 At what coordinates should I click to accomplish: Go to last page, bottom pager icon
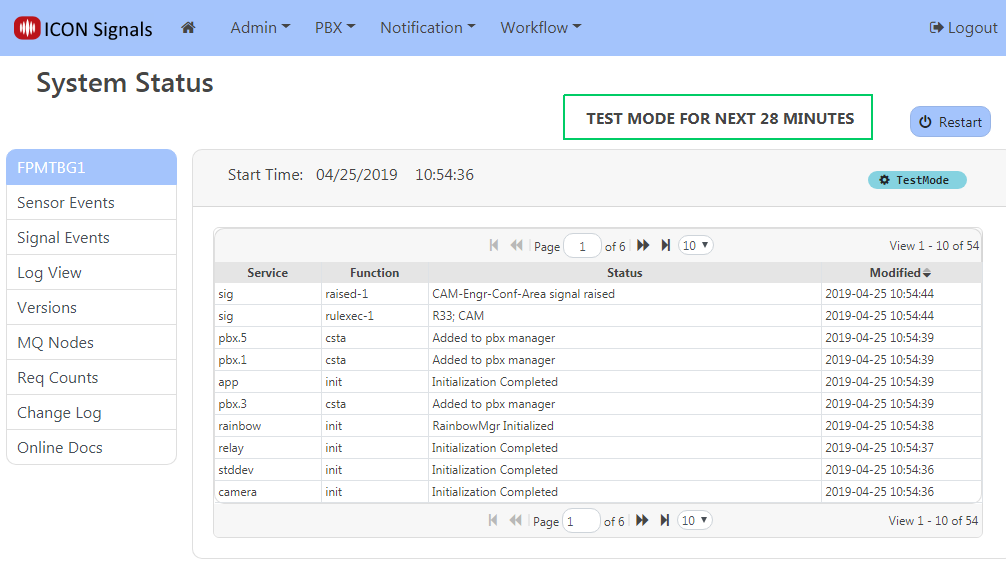[665, 520]
